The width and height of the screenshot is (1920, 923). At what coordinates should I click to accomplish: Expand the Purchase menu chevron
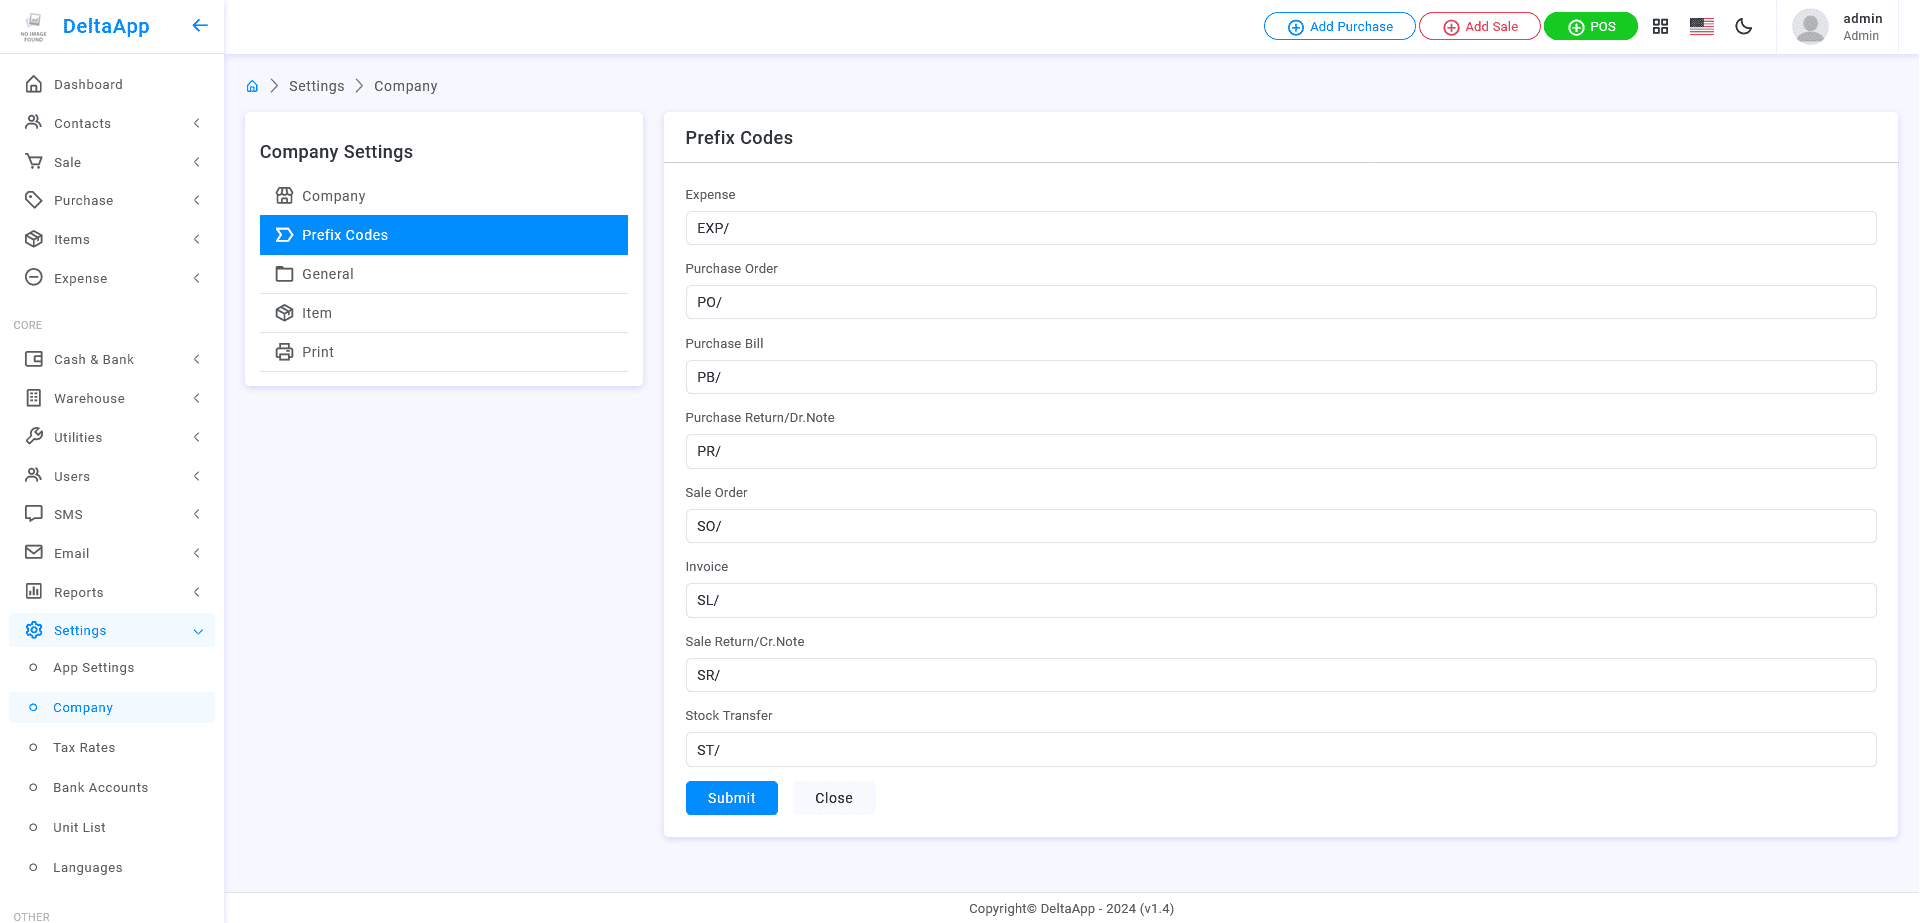coord(197,200)
